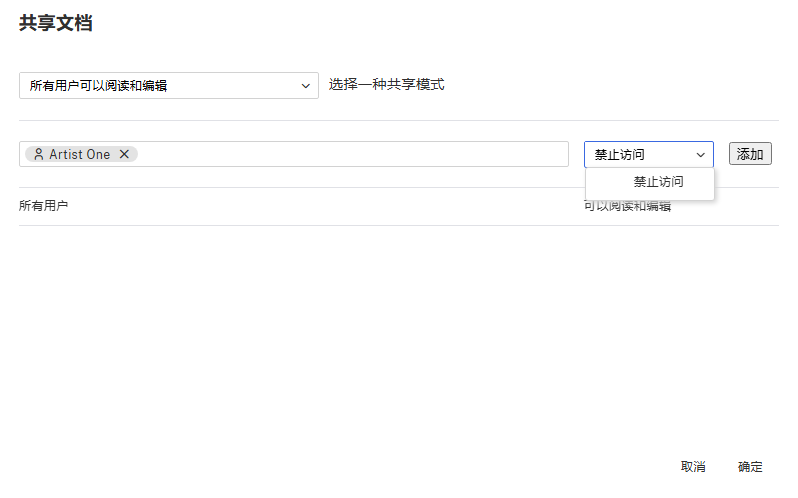The image size is (798, 498).
Task: Click the 共享文档 dialog title
Action: point(56,23)
